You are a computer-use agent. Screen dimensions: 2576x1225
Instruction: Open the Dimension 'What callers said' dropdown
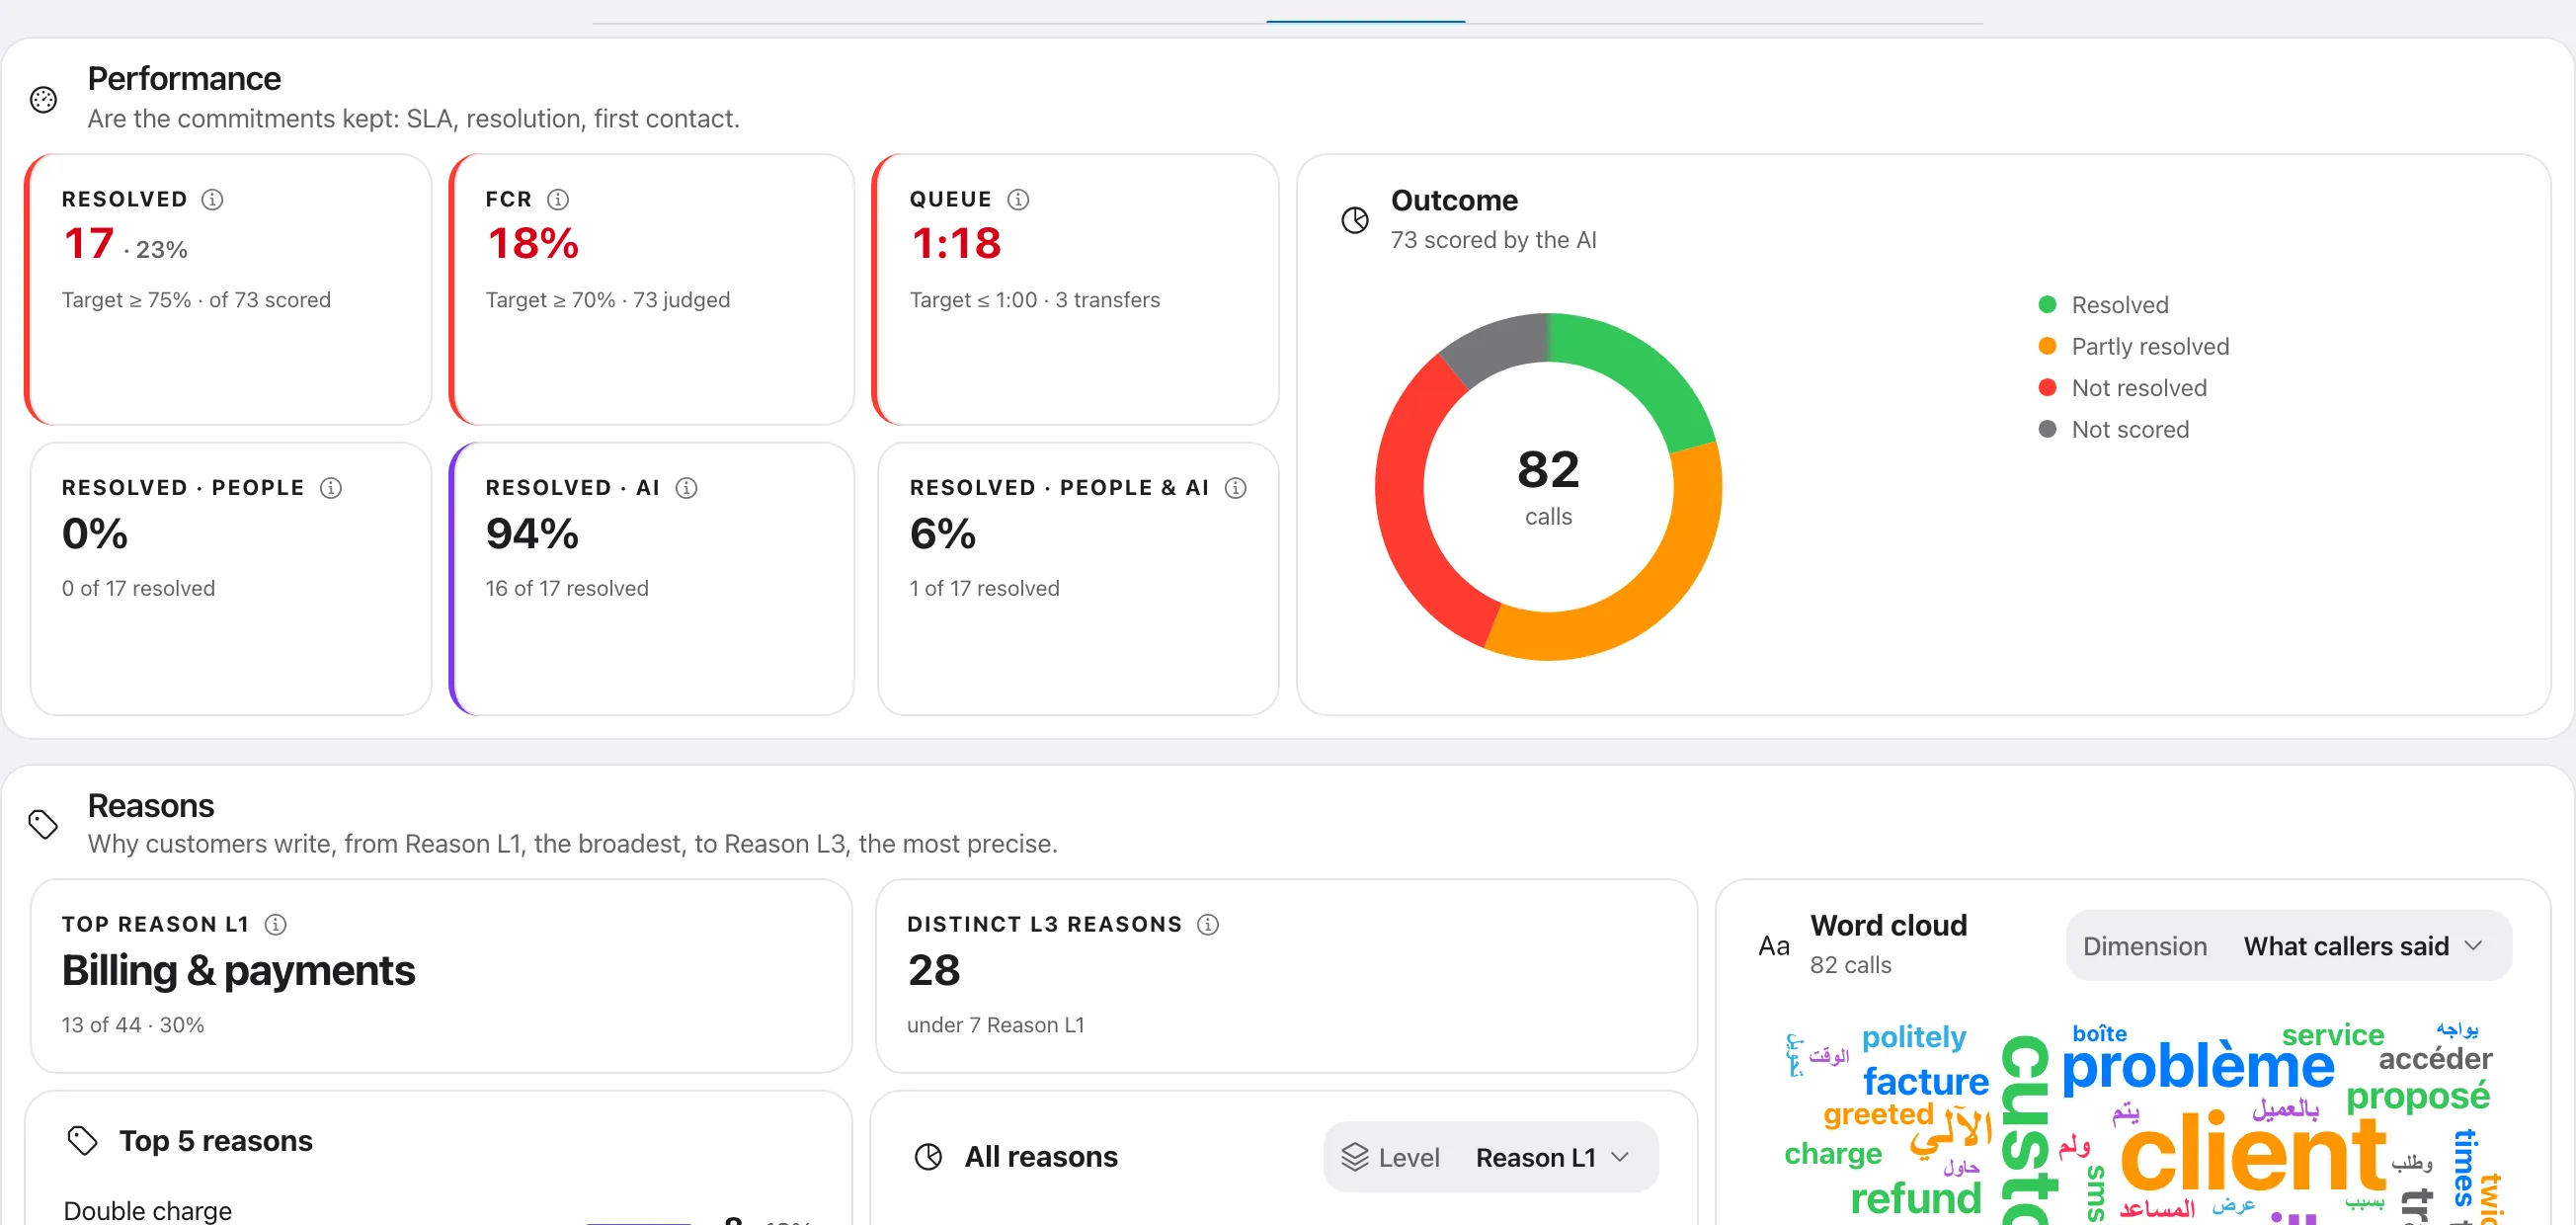point(2289,946)
